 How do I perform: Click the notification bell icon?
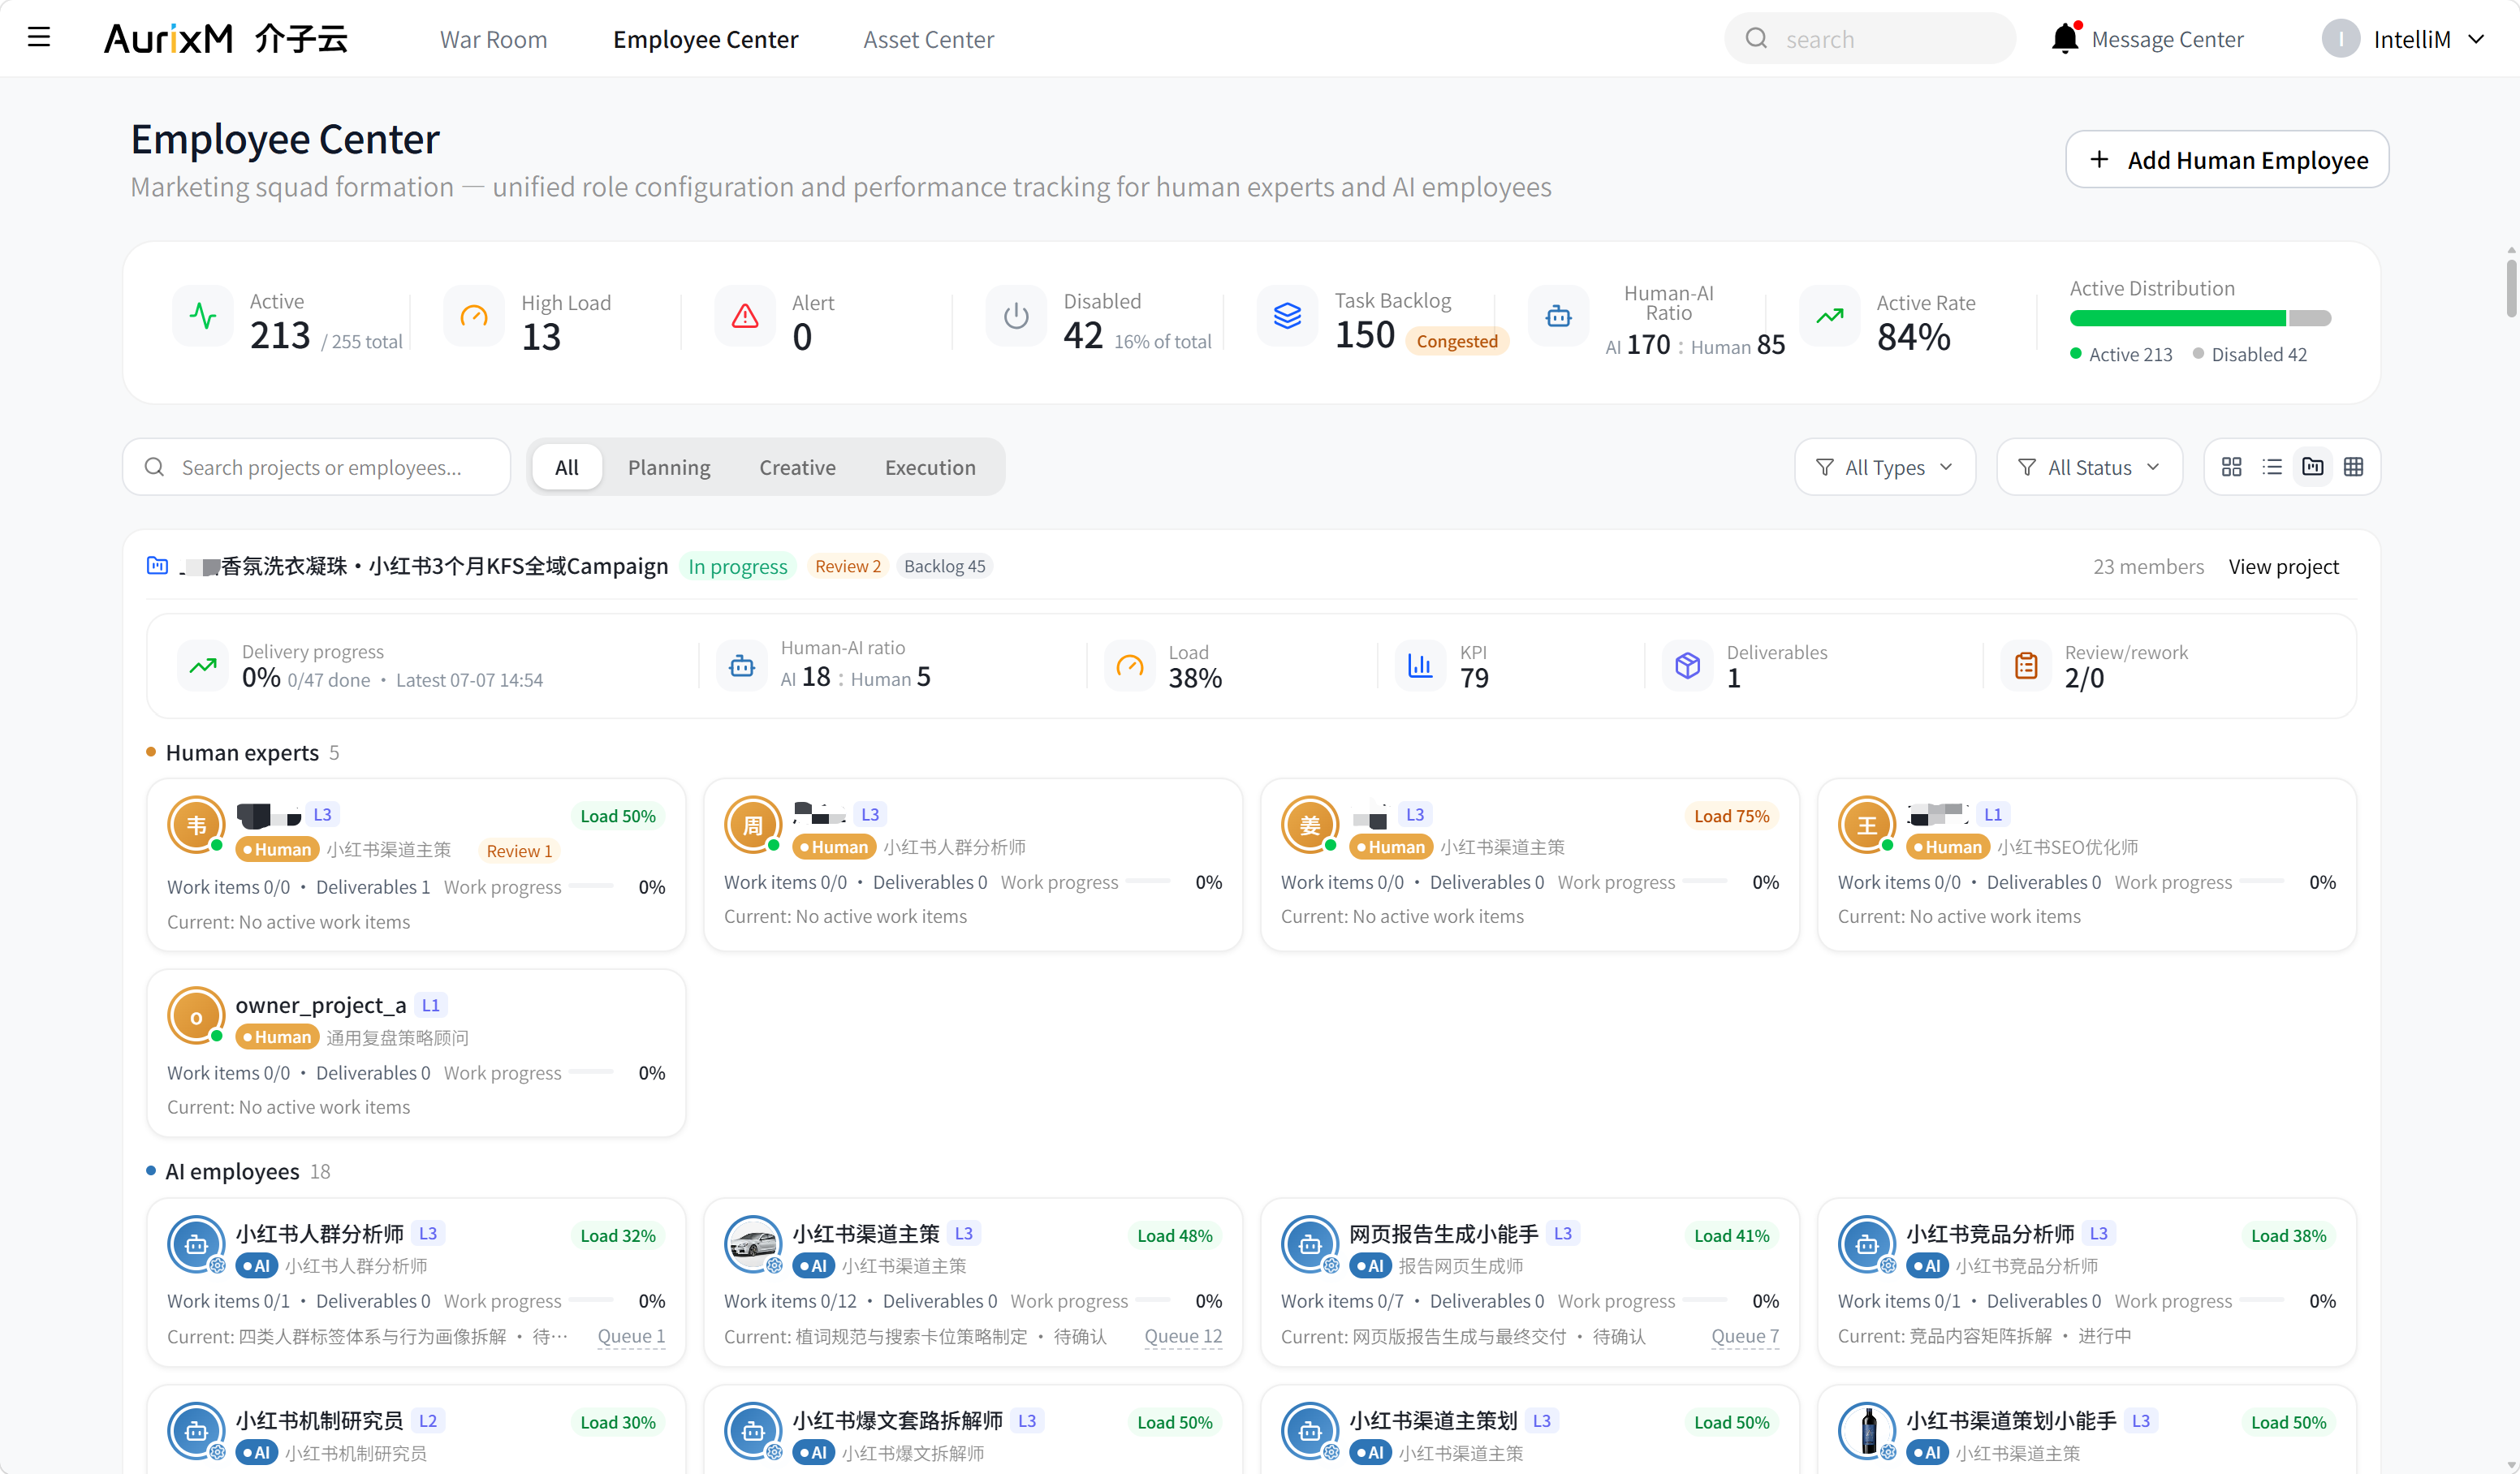tap(2064, 38)
